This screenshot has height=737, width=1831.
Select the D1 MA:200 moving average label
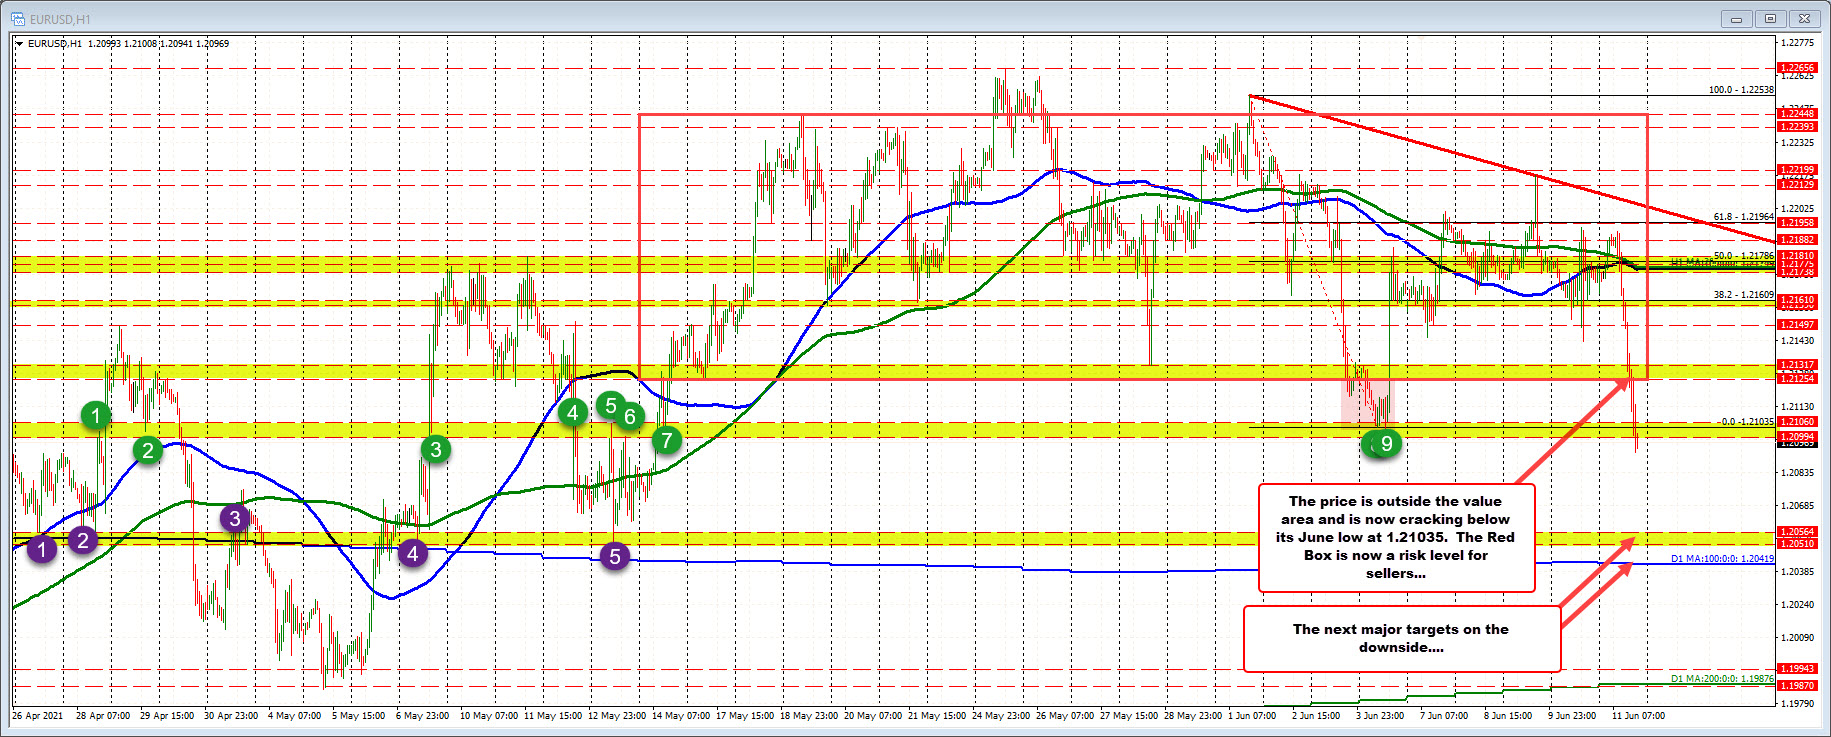tap(1722, 679)
